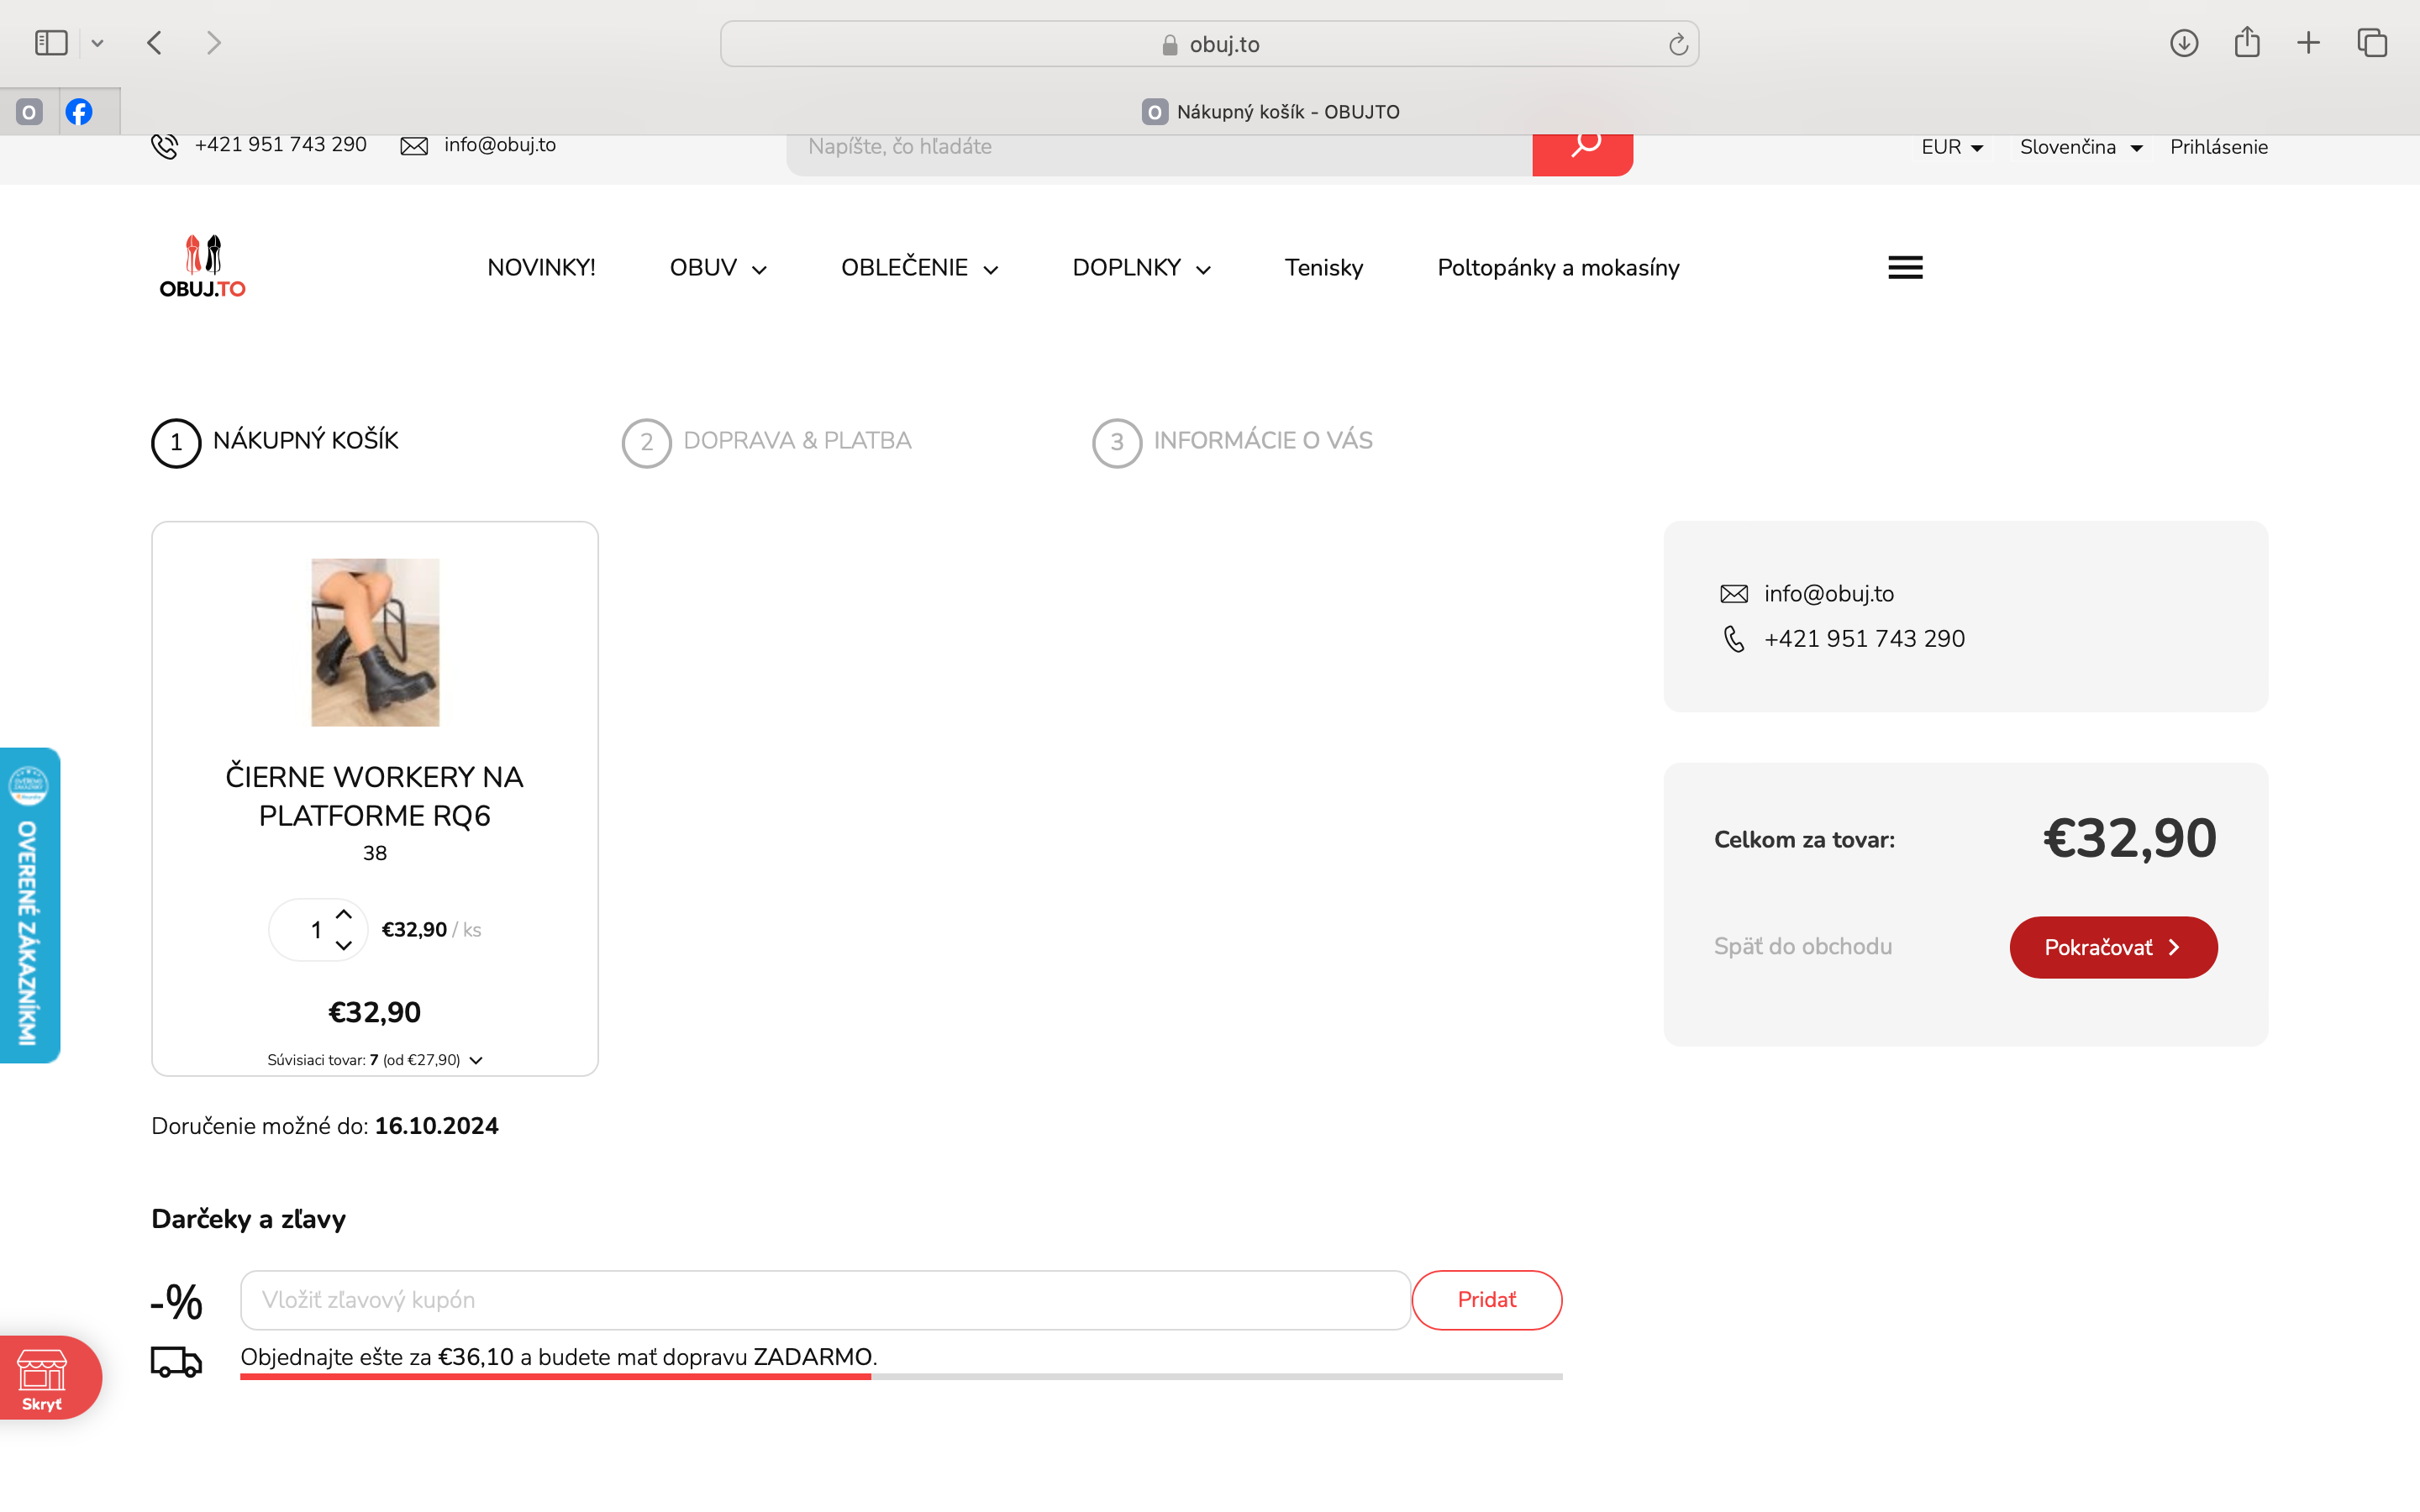This screenshot has width=2420, height=1512.
Task: Click the envelope icon in the contact box
Action: tap(1734, 594)
